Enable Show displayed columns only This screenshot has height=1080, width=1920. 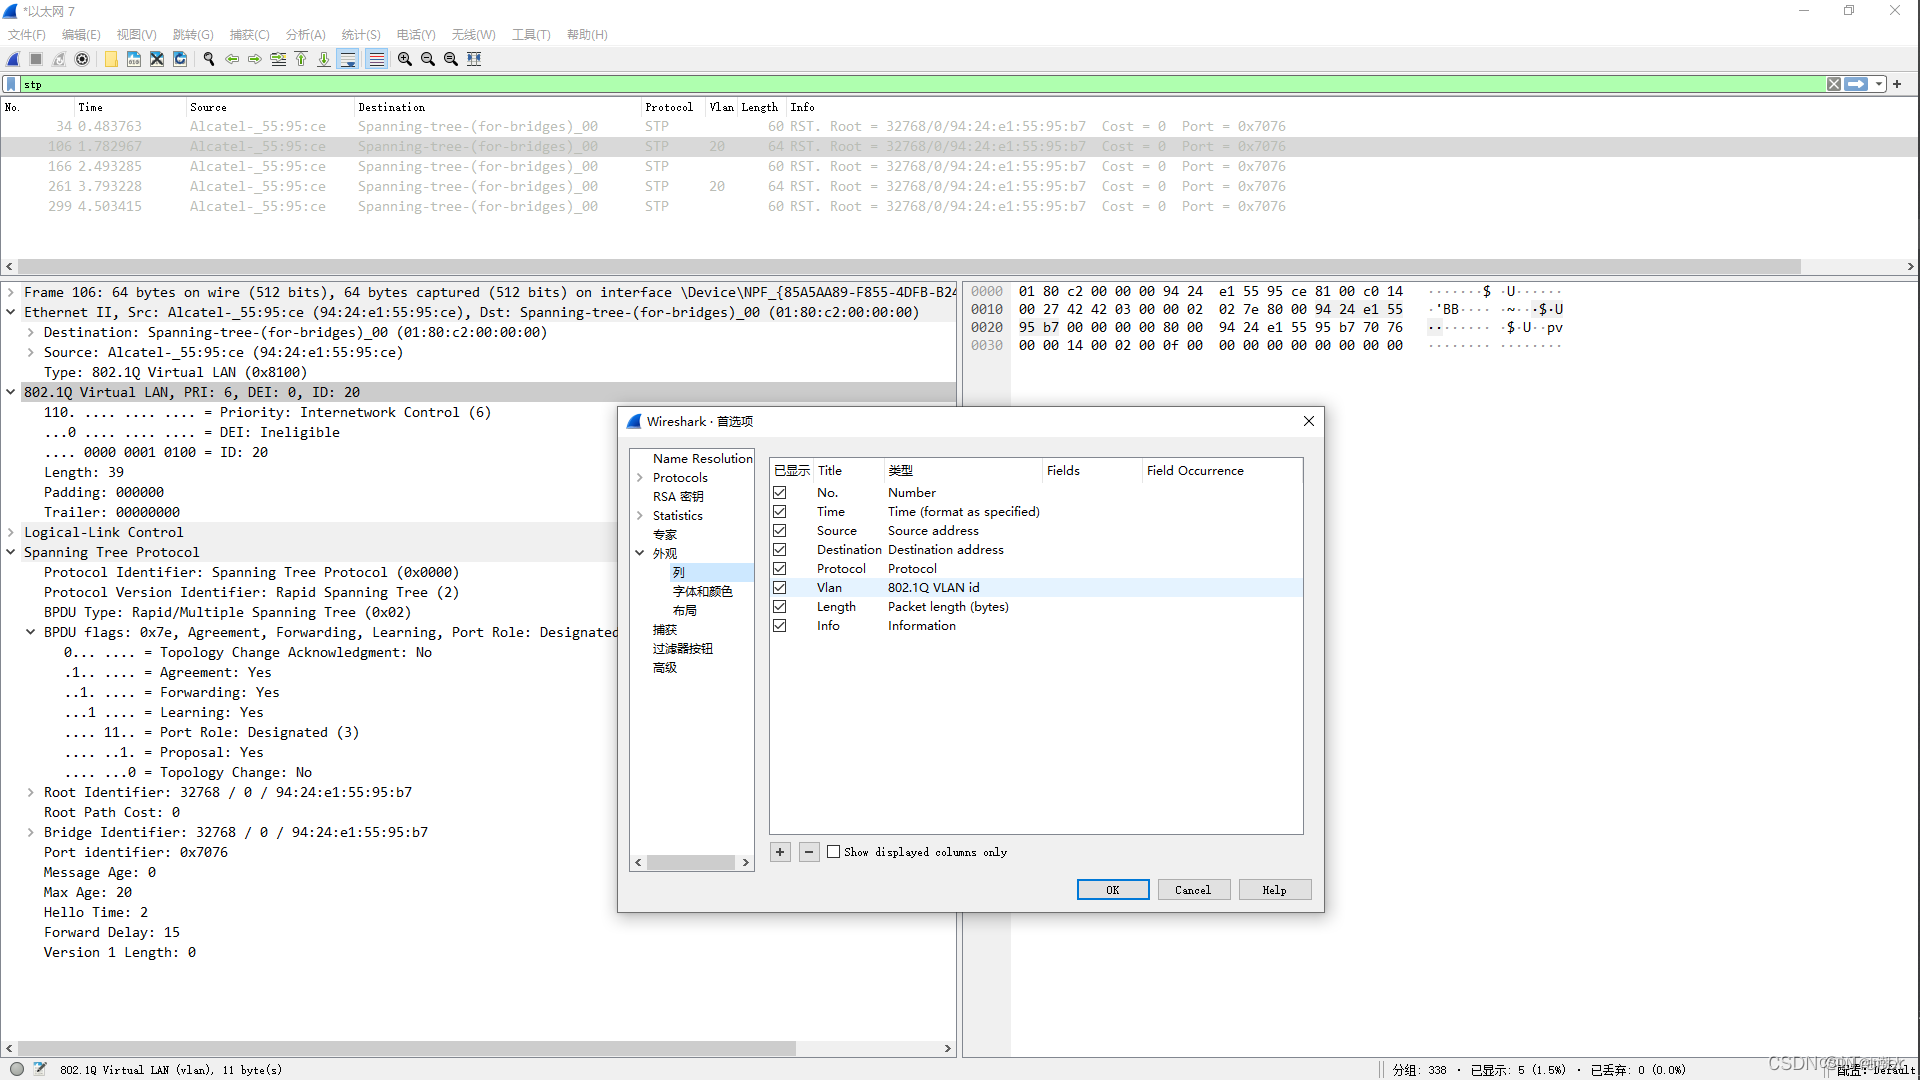833,852
